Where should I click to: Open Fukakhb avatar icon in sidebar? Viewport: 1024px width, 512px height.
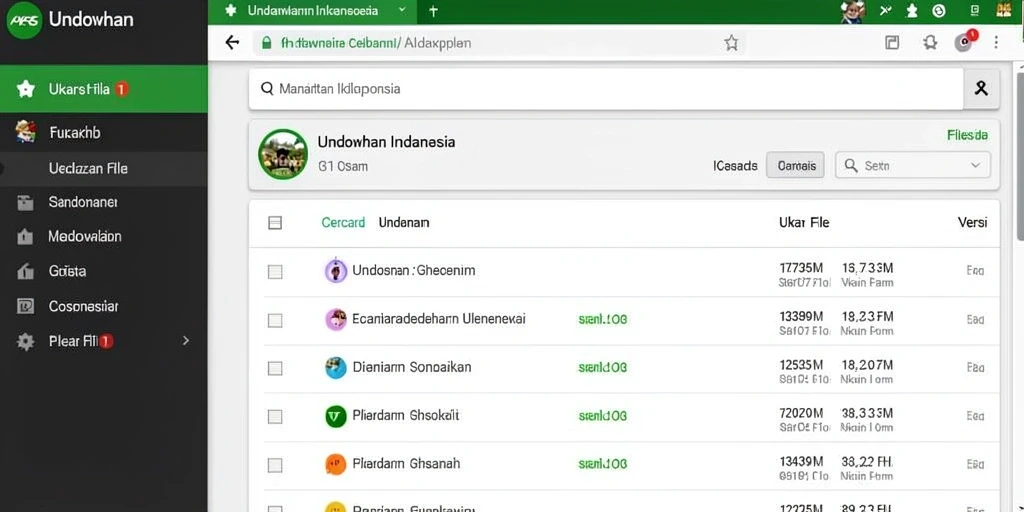25,131
